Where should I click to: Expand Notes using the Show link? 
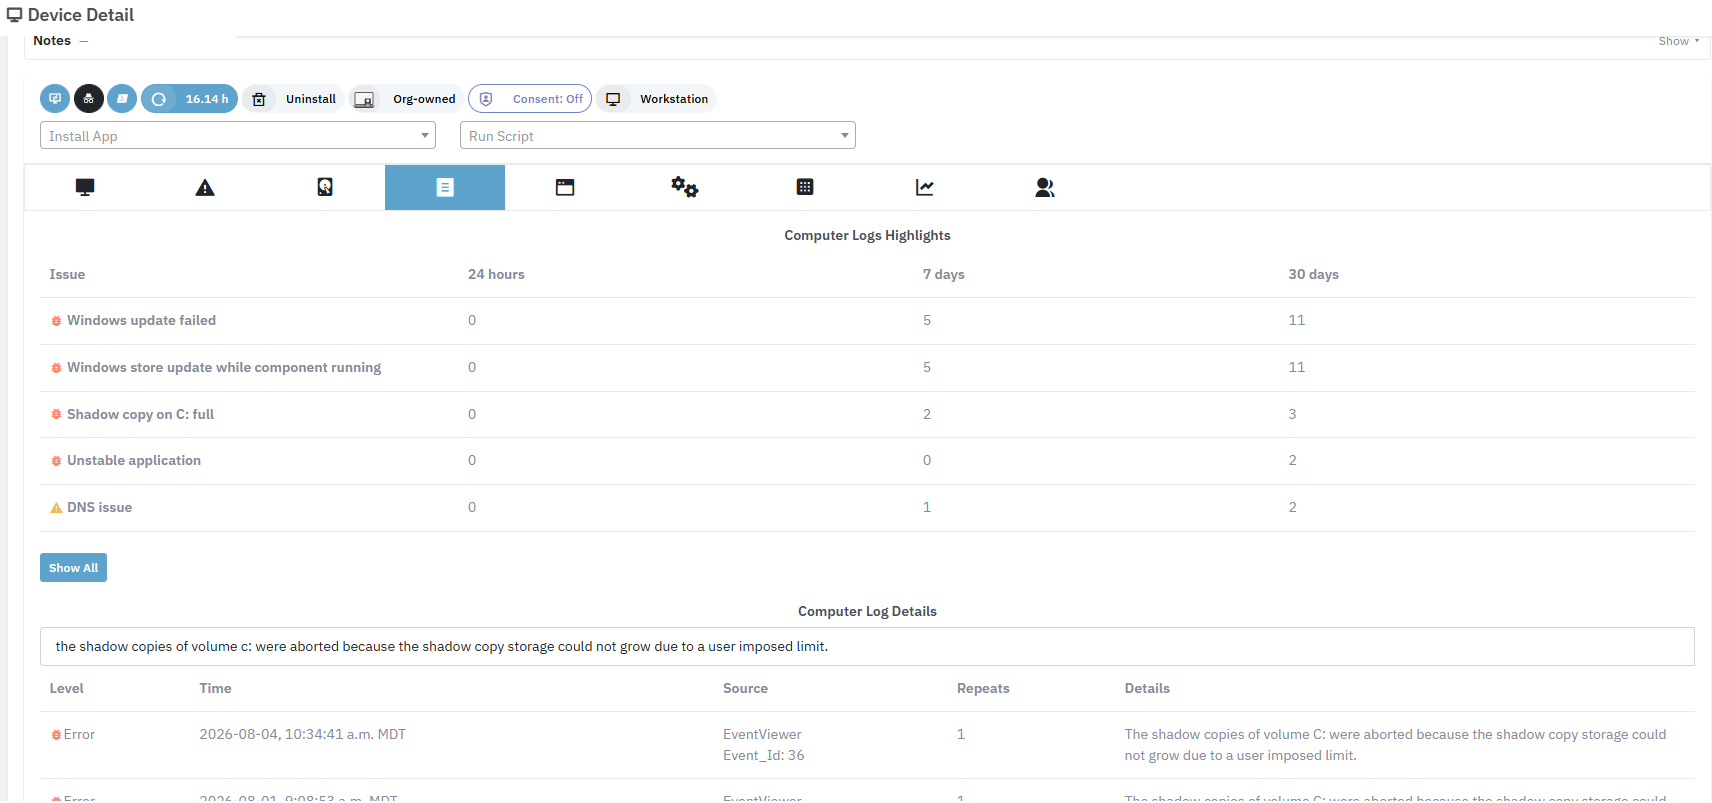tap(1678, 41)
